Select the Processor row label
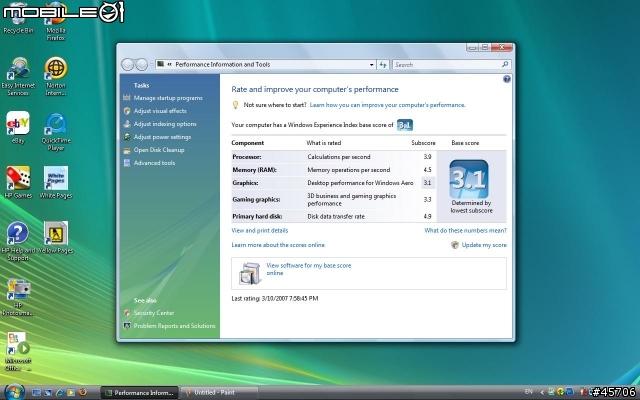 pos(247,157)
